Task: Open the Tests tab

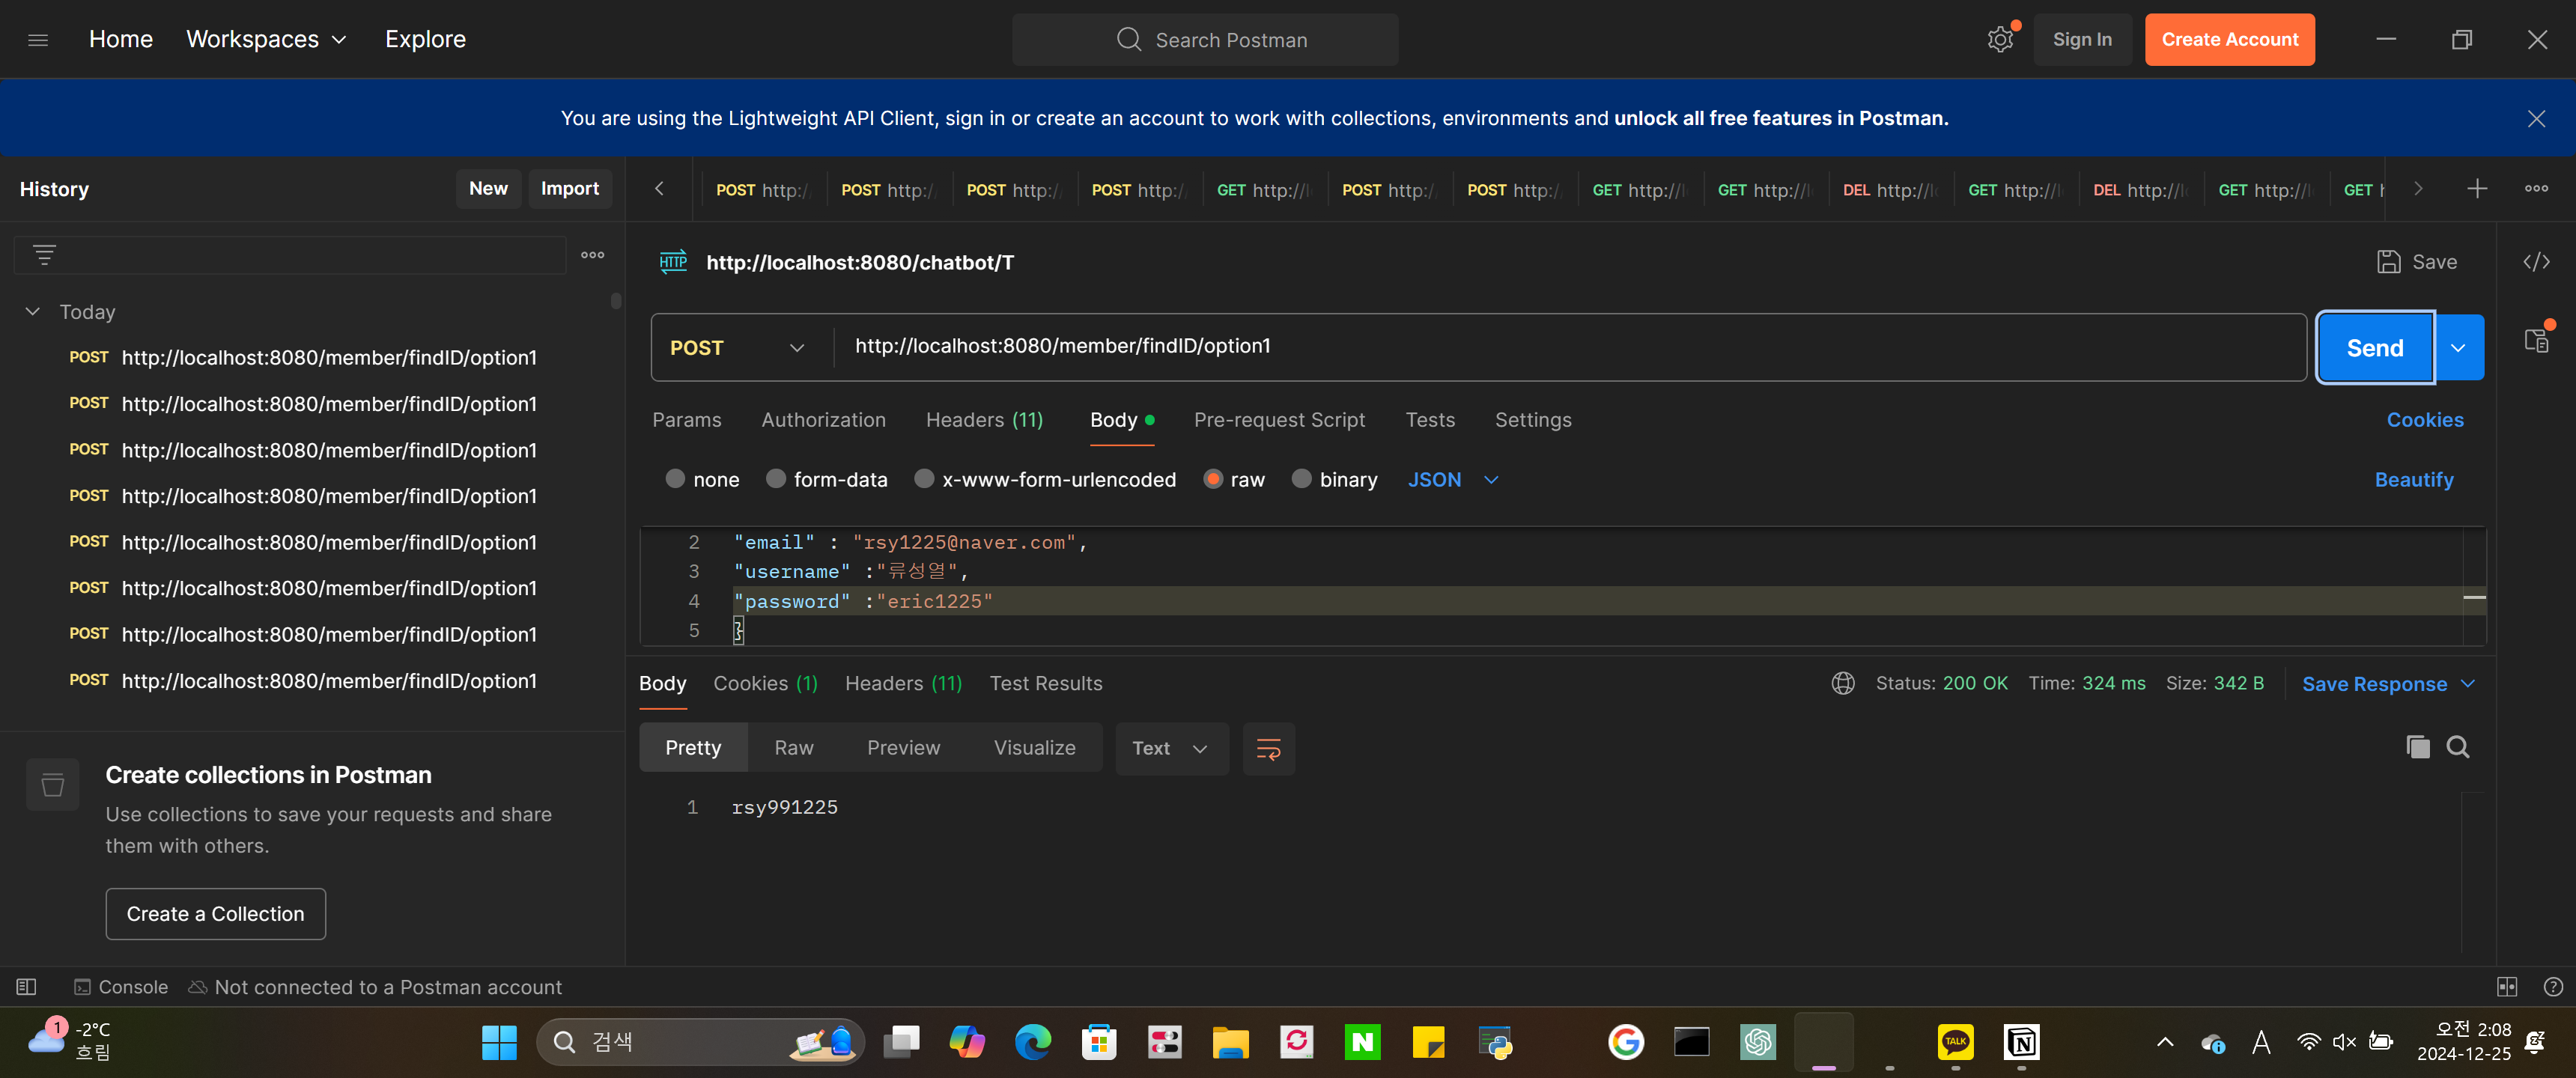Action: pos(1430,421)
